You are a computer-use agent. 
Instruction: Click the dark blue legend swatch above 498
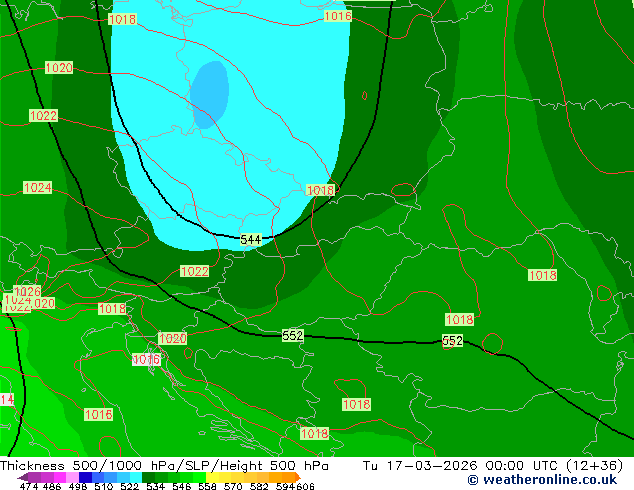pyautogui.click(x=85, y=477)
